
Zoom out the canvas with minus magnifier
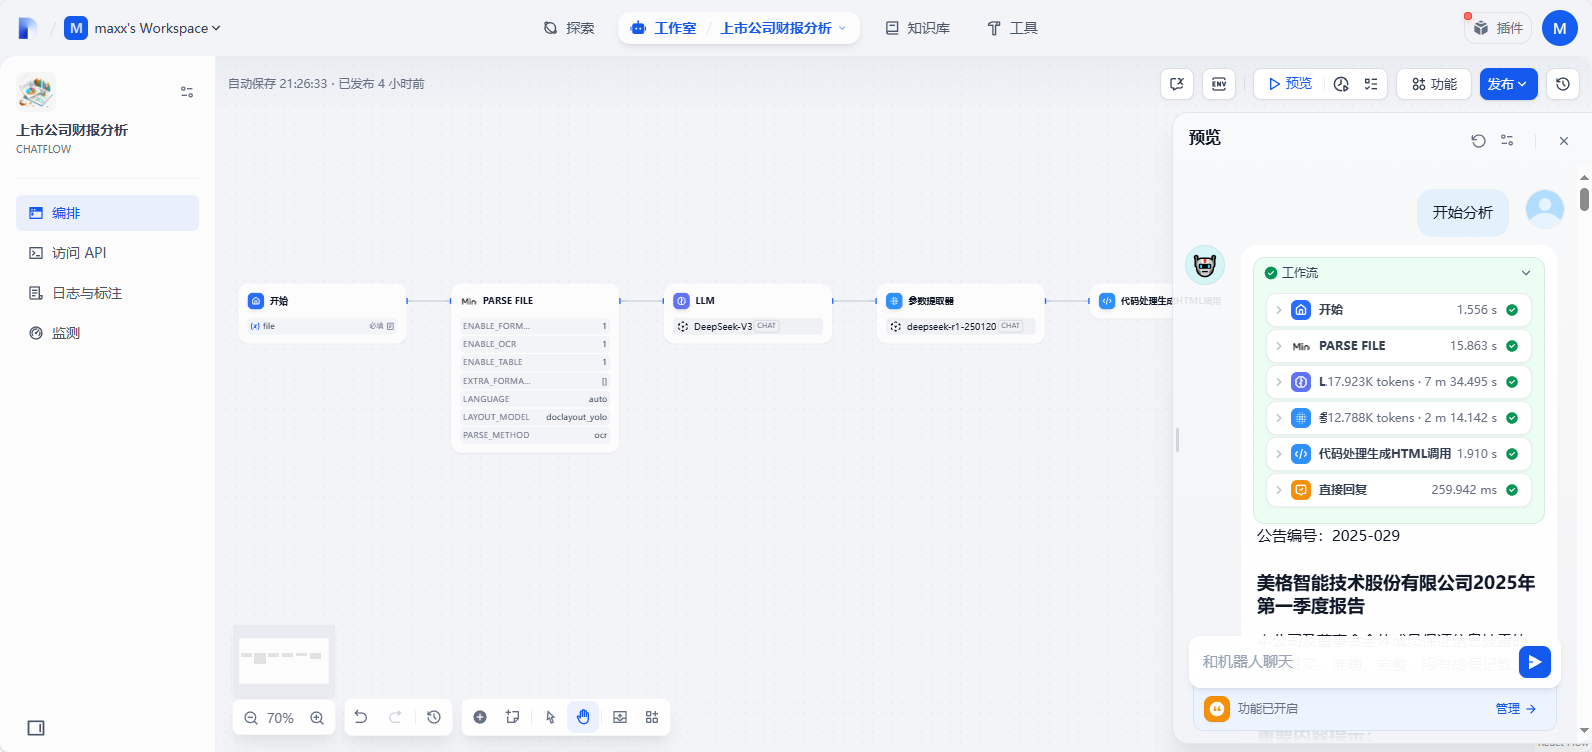(x=251, y=718)
